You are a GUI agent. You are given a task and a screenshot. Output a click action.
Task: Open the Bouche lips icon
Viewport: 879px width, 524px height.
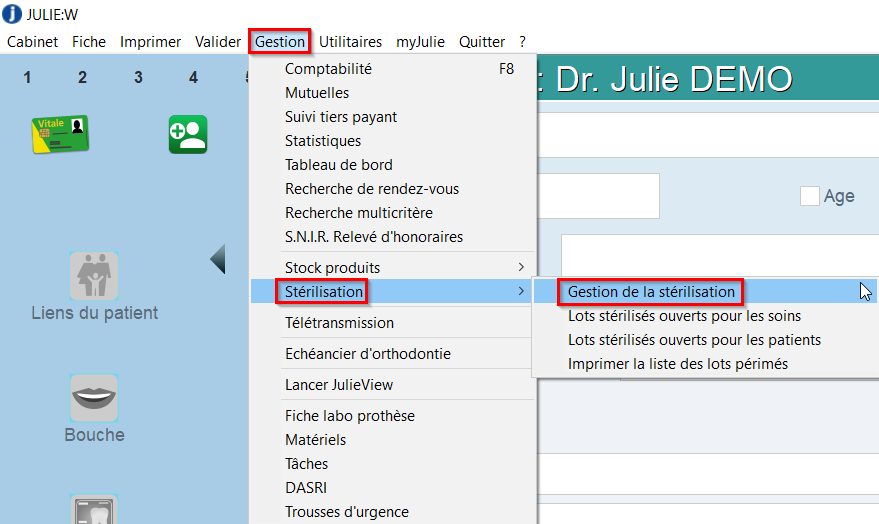94,397
